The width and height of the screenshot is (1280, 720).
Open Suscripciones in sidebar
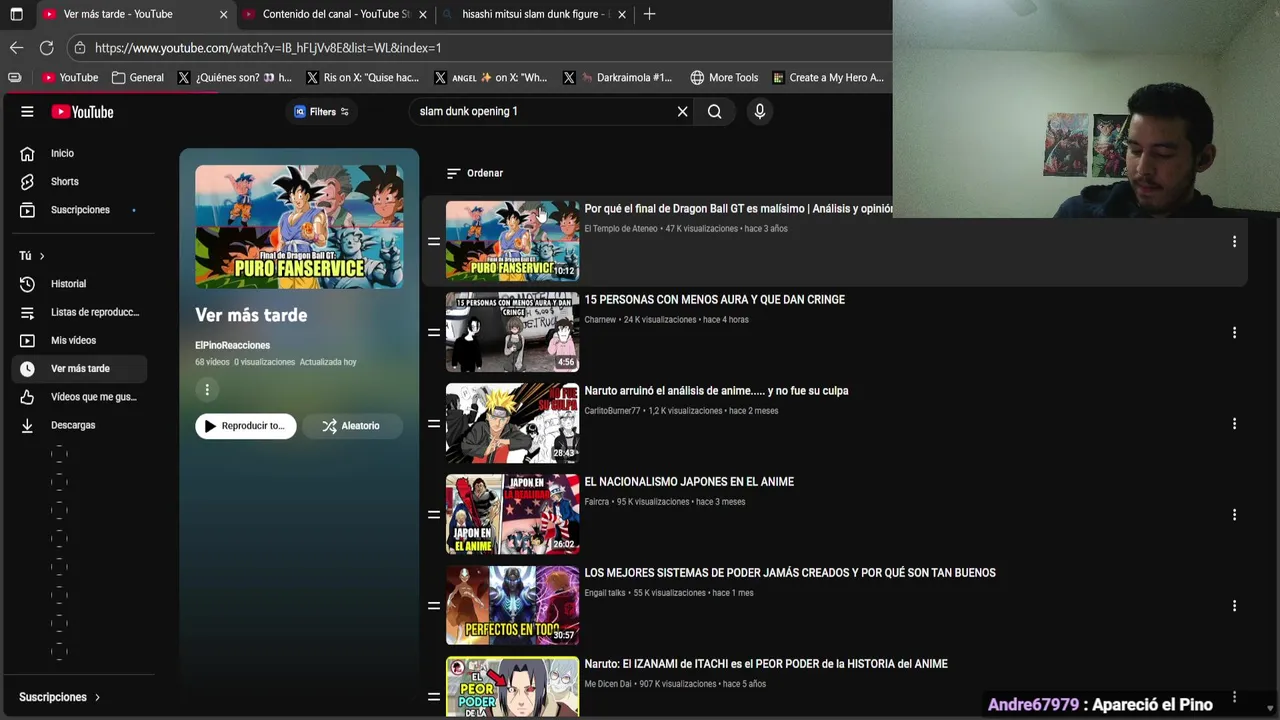pyautogui.click(x=80, y=210)
